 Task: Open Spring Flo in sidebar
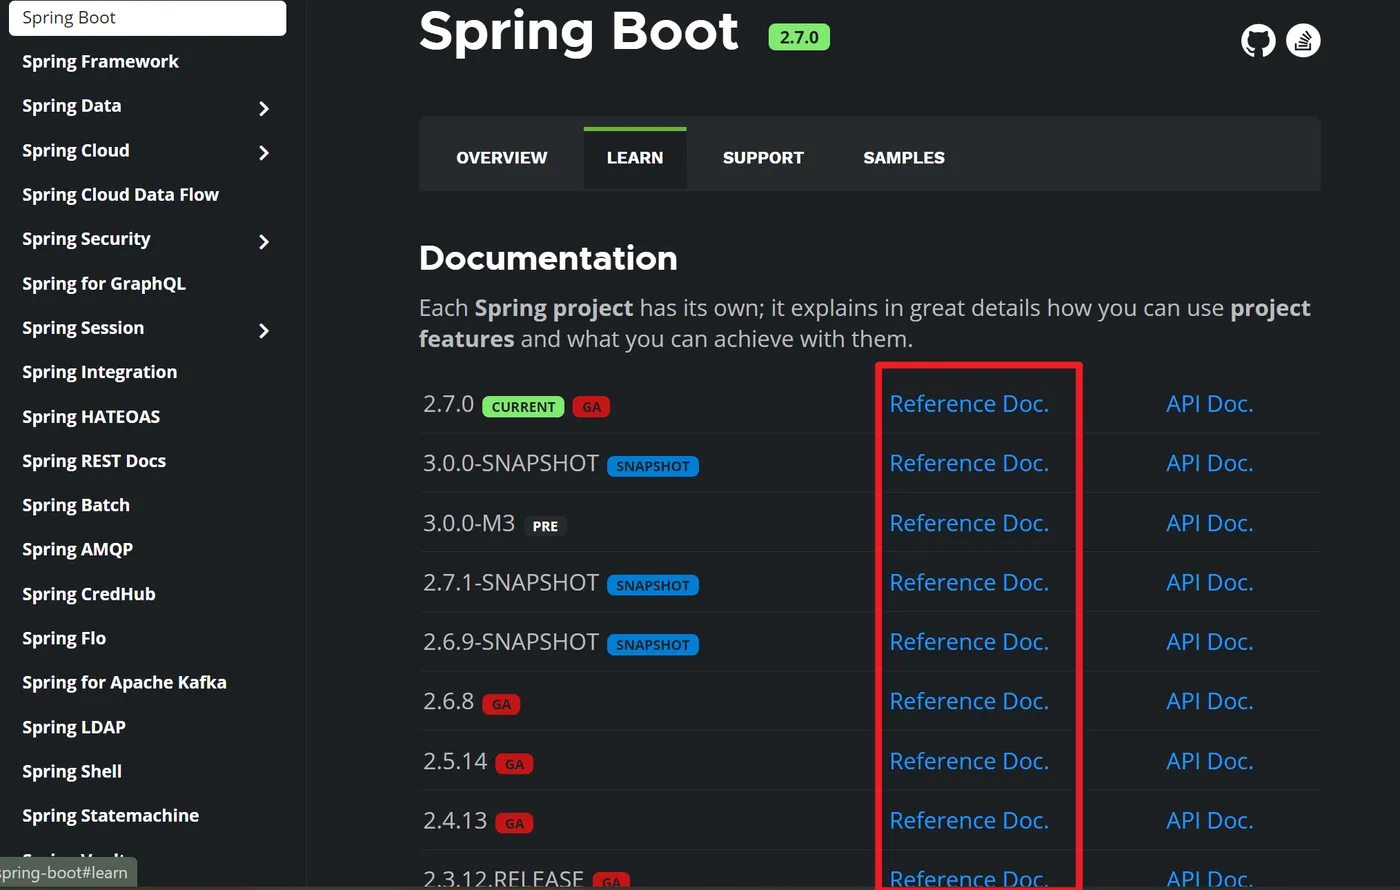tap(64, 638)
